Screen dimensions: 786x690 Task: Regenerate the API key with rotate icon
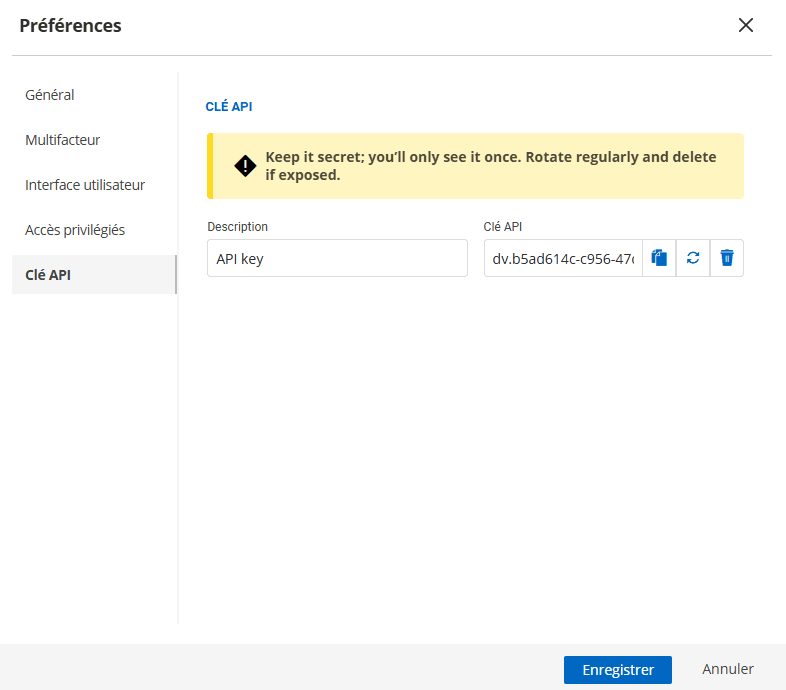(x=693, y=258)
